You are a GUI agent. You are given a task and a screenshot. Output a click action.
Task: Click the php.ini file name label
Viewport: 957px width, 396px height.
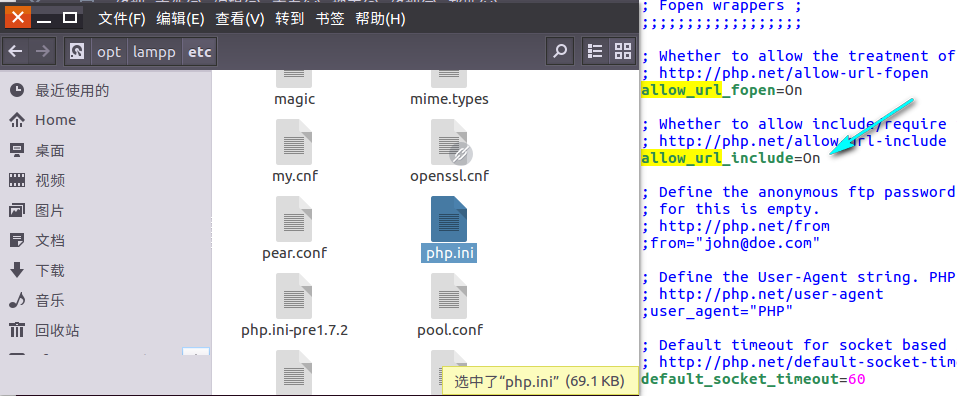point(449,253)
